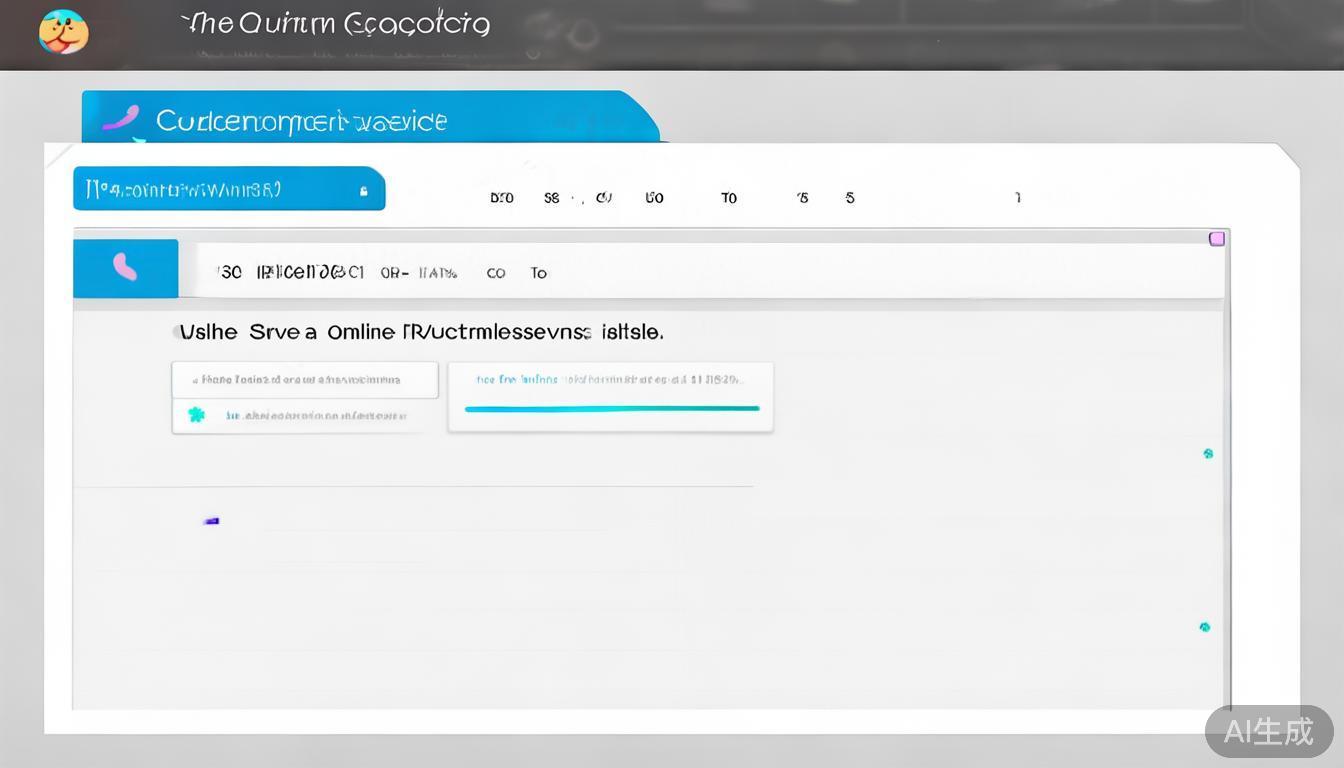Click the small purple marker in empty area

coord(211,521)
